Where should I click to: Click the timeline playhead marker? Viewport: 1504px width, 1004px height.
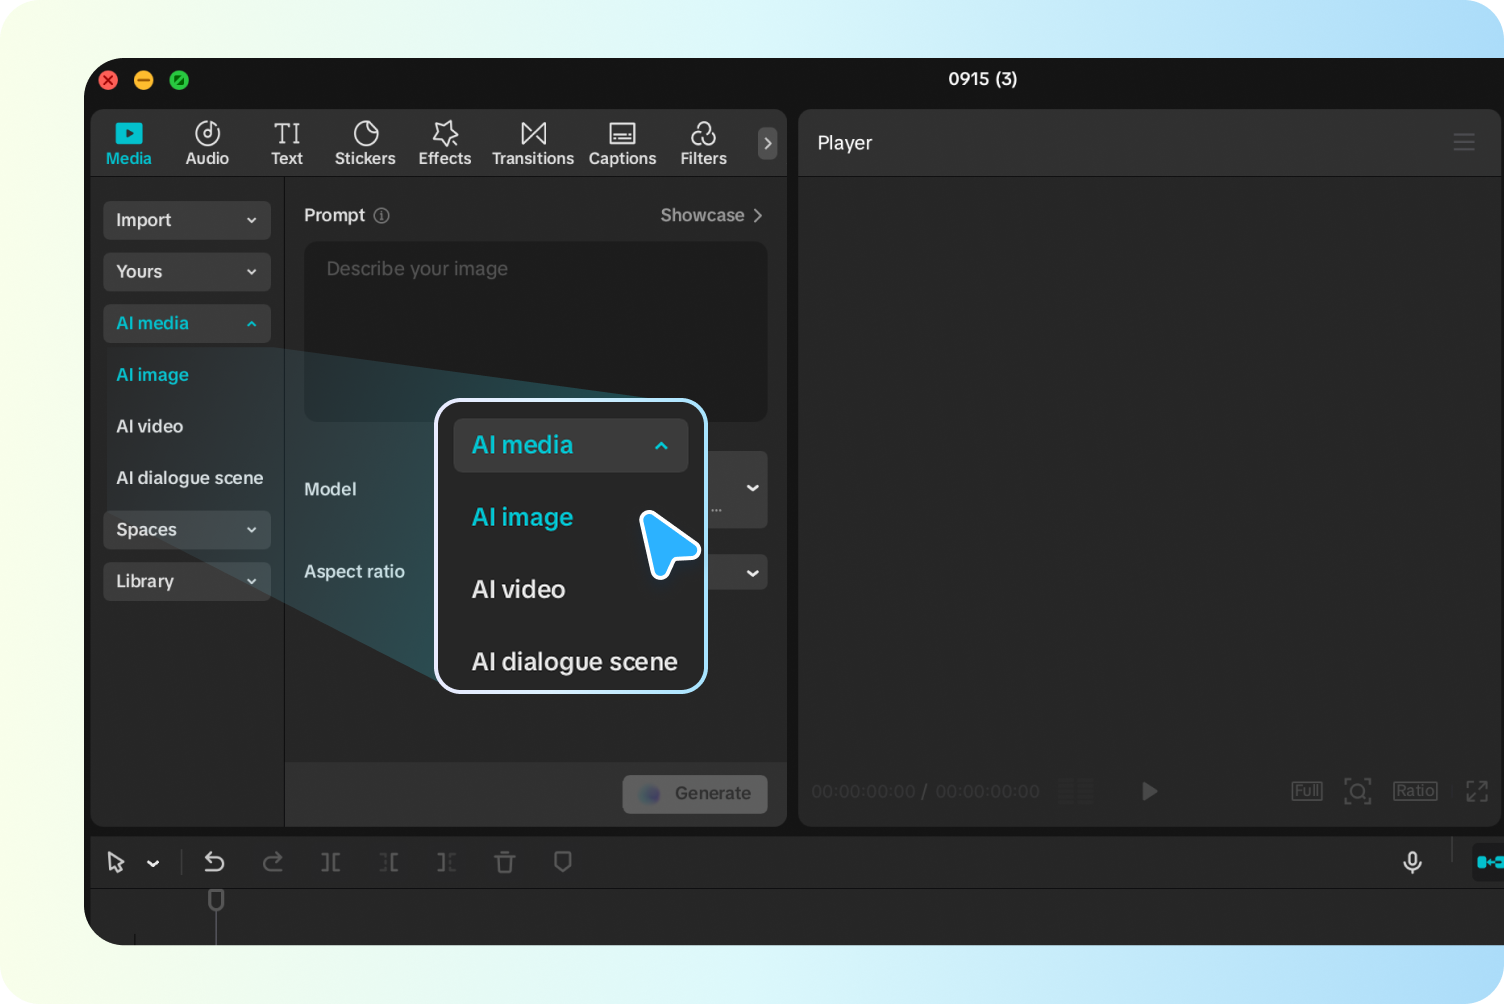click(215, 900)
